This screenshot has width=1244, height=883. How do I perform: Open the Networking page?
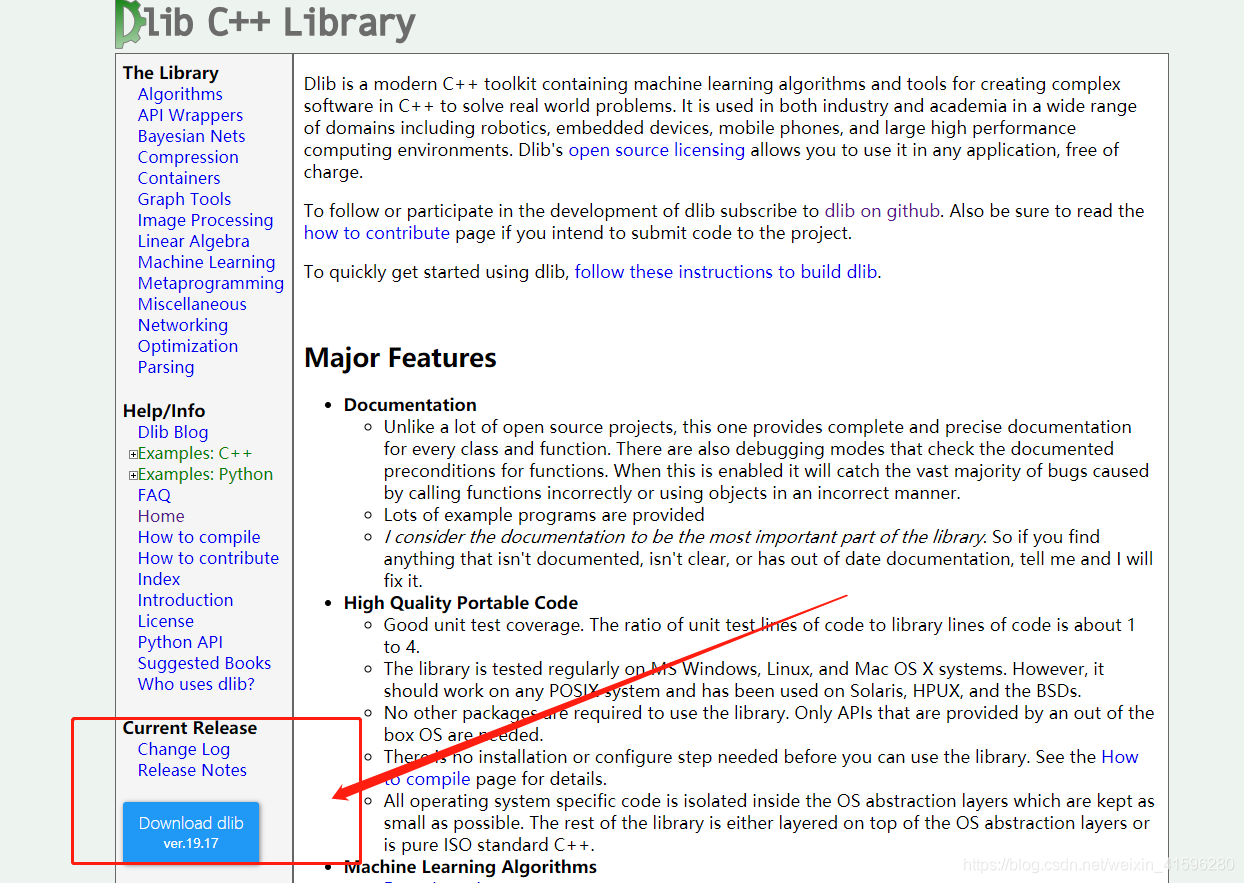click(183, 325)
